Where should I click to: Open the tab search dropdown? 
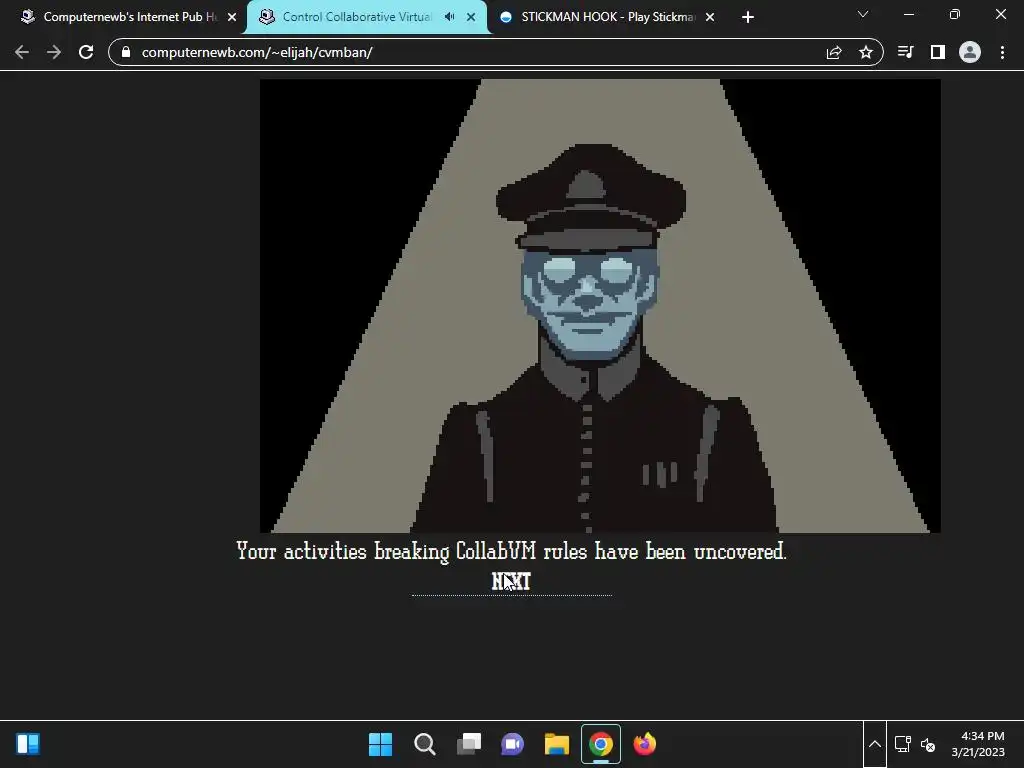(863, 14)
